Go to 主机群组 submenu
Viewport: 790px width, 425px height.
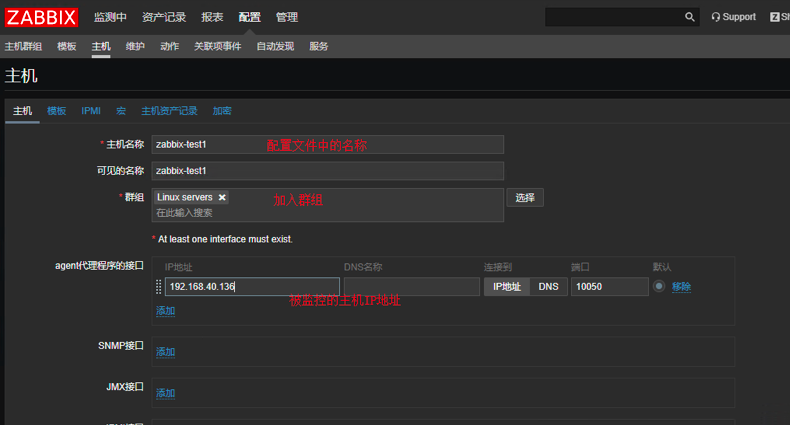[x=23, y=46]
